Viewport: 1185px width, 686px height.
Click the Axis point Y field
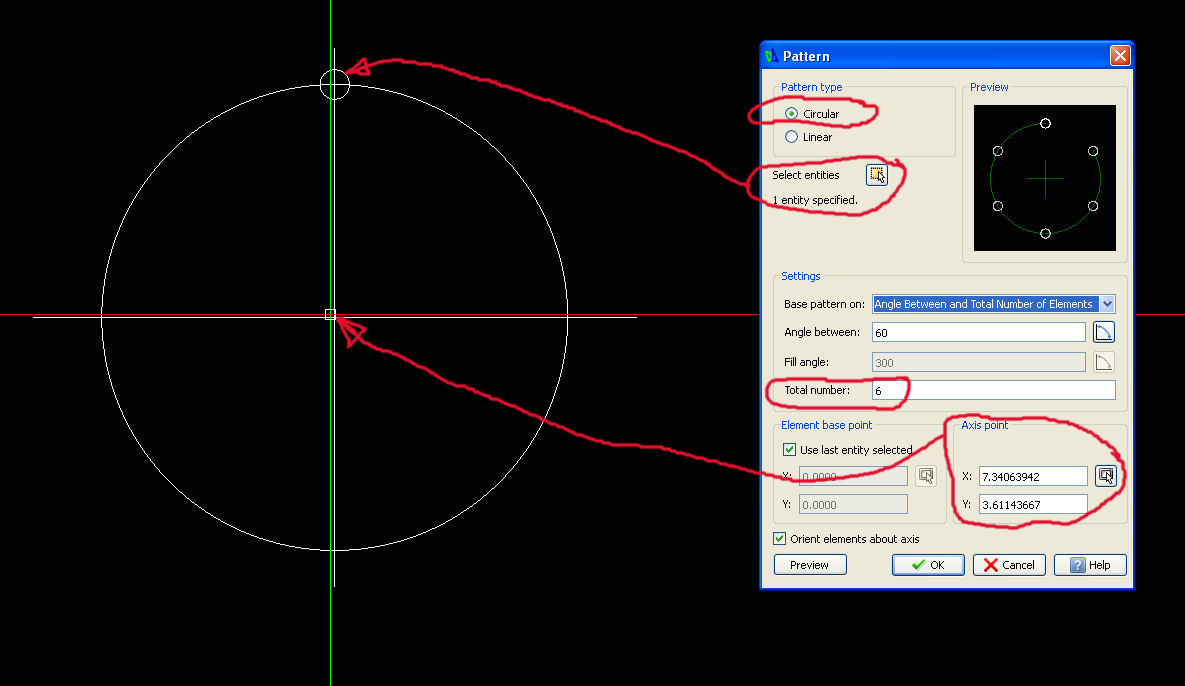click(x=1033, y=504)
